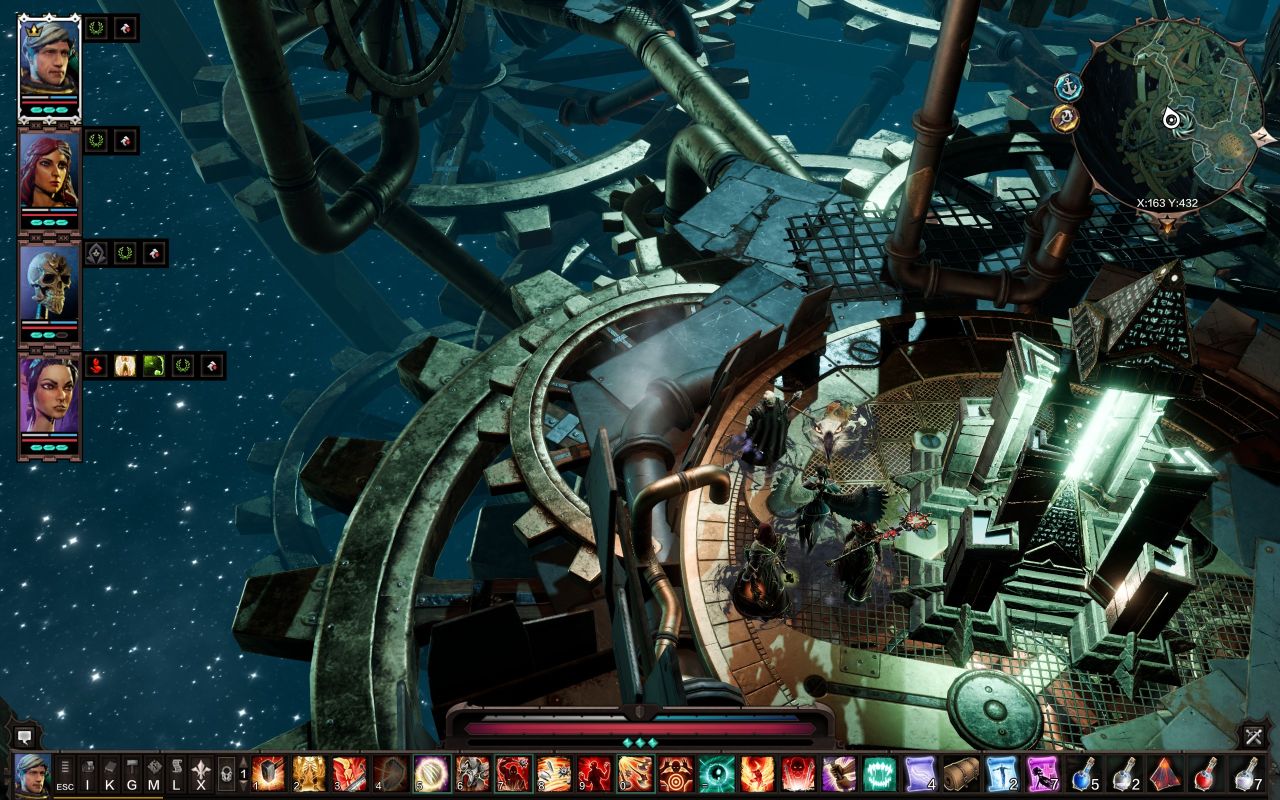Open the skills book marked K
The width and height of the screenshot is (1280, 800).
tap(109, 775)
